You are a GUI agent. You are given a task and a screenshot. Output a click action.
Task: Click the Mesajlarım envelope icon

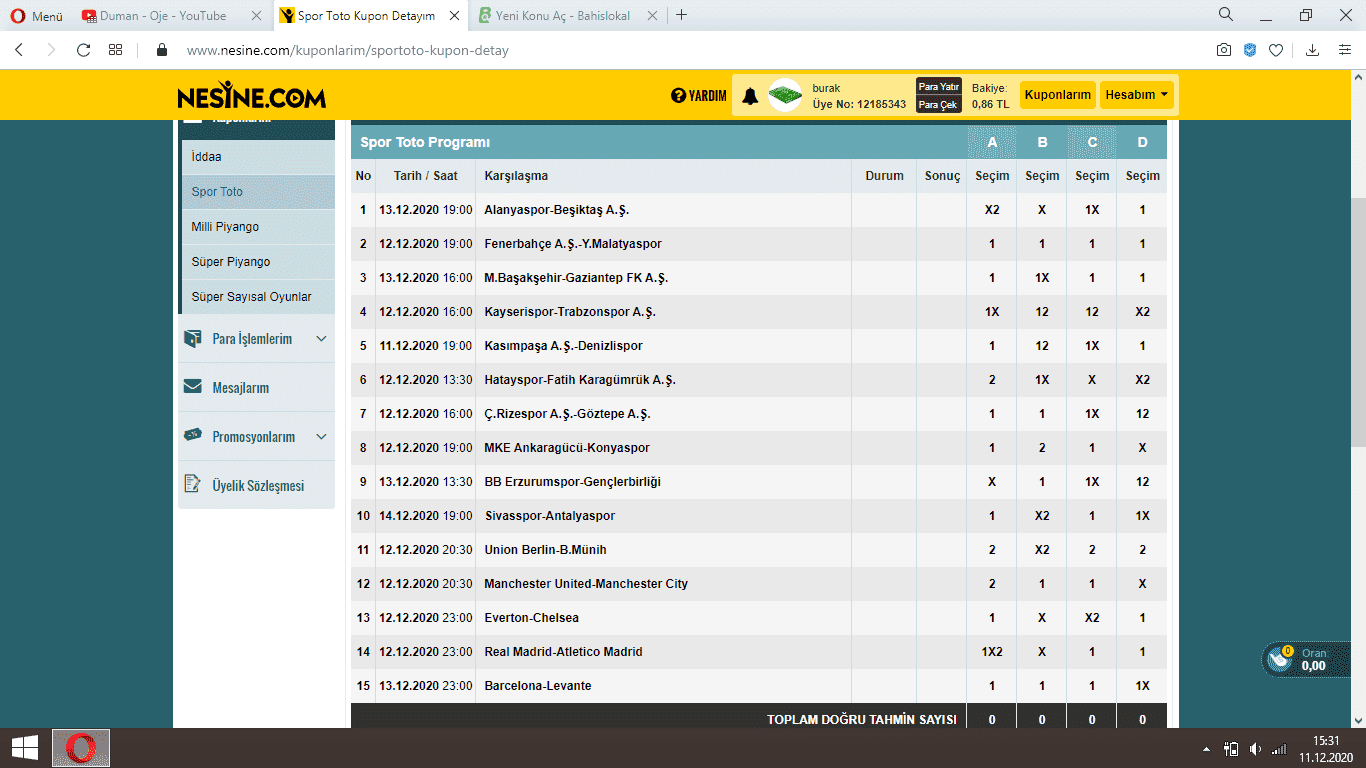pos(193,387)
